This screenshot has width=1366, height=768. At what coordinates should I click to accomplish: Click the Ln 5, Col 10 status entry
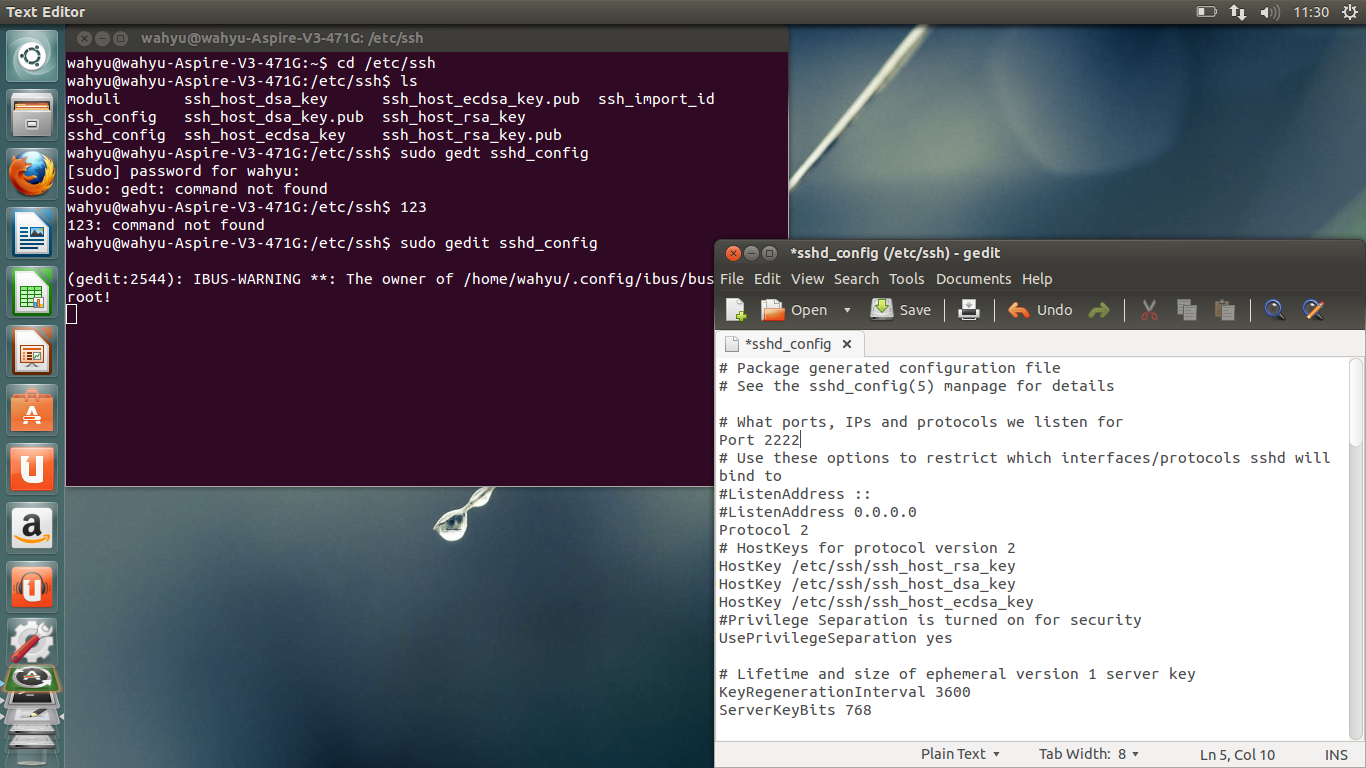(x=1237, y=755)
